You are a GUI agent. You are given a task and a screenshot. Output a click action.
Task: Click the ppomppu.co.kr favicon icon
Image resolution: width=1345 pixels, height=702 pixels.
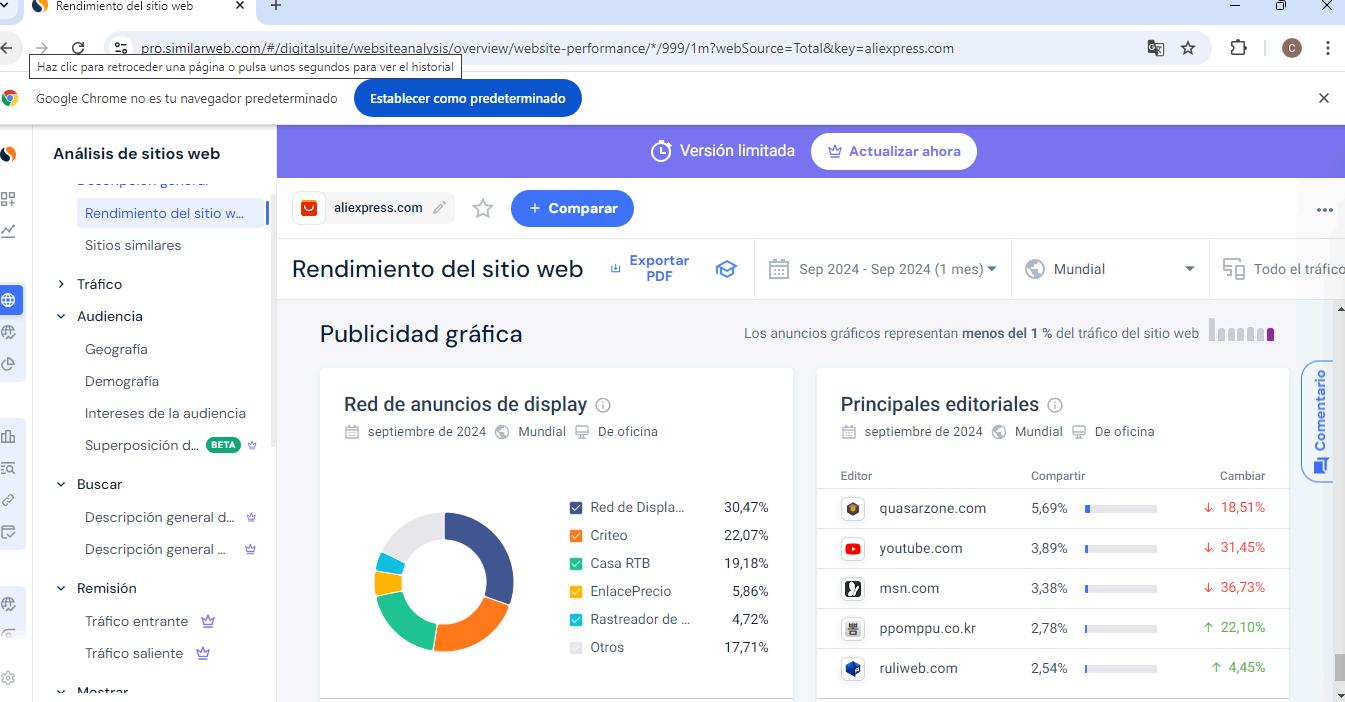pyautogui.click(x=853, y=628)
